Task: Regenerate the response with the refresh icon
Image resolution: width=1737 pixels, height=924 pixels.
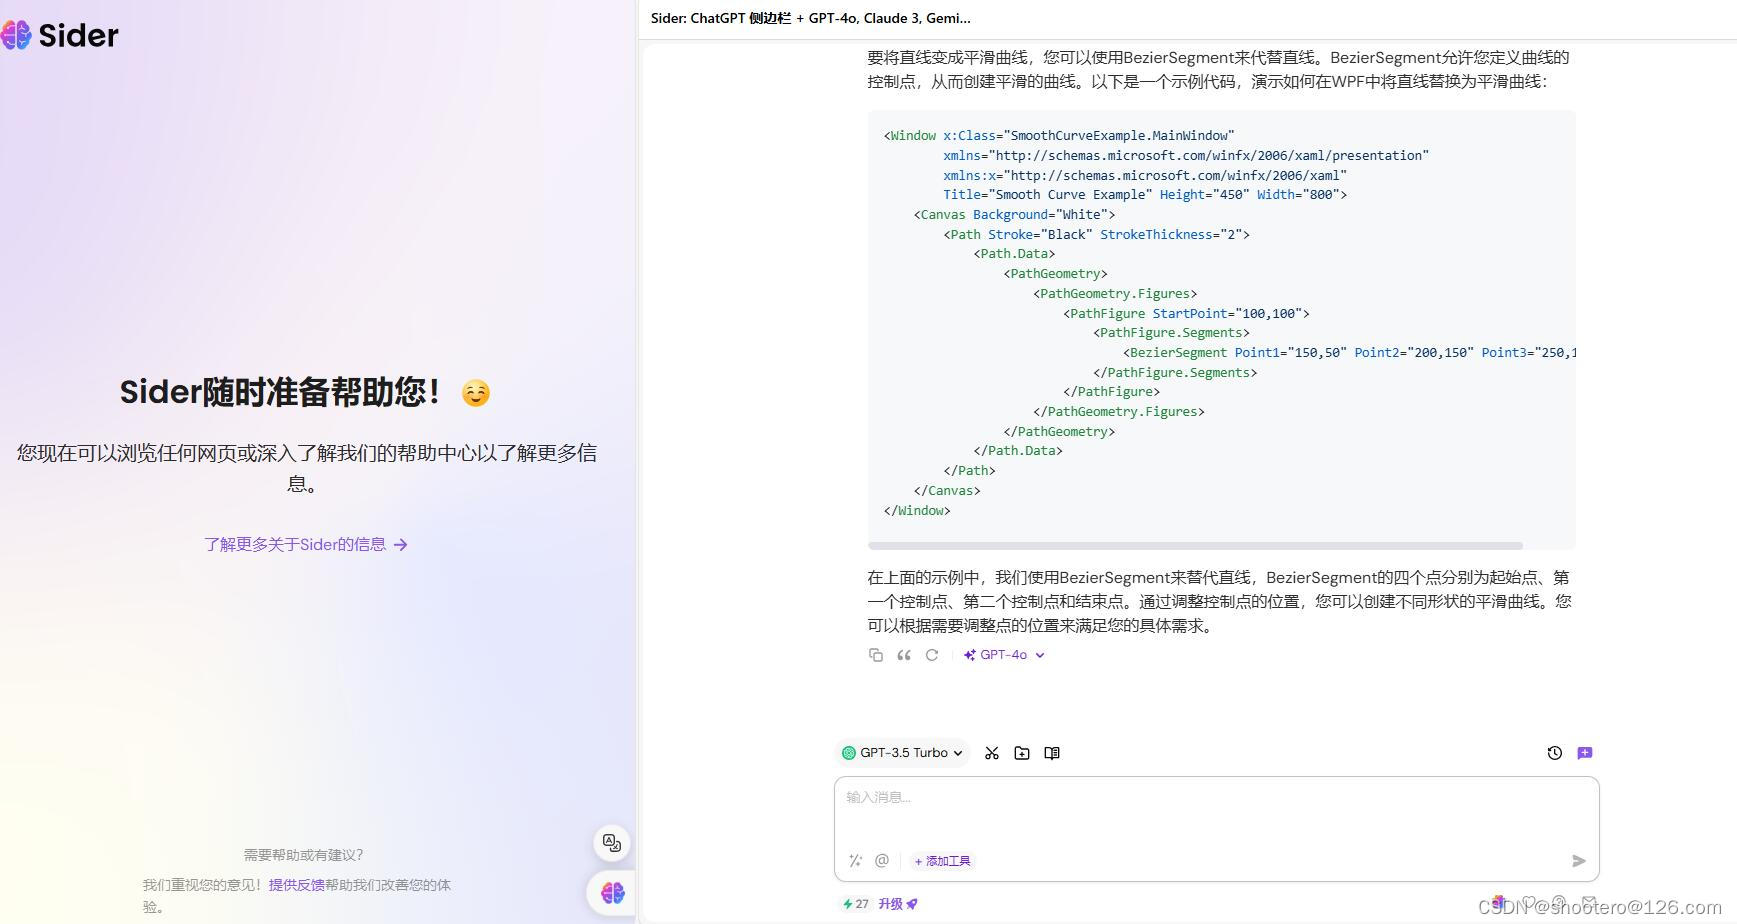Action: [932, 655]
